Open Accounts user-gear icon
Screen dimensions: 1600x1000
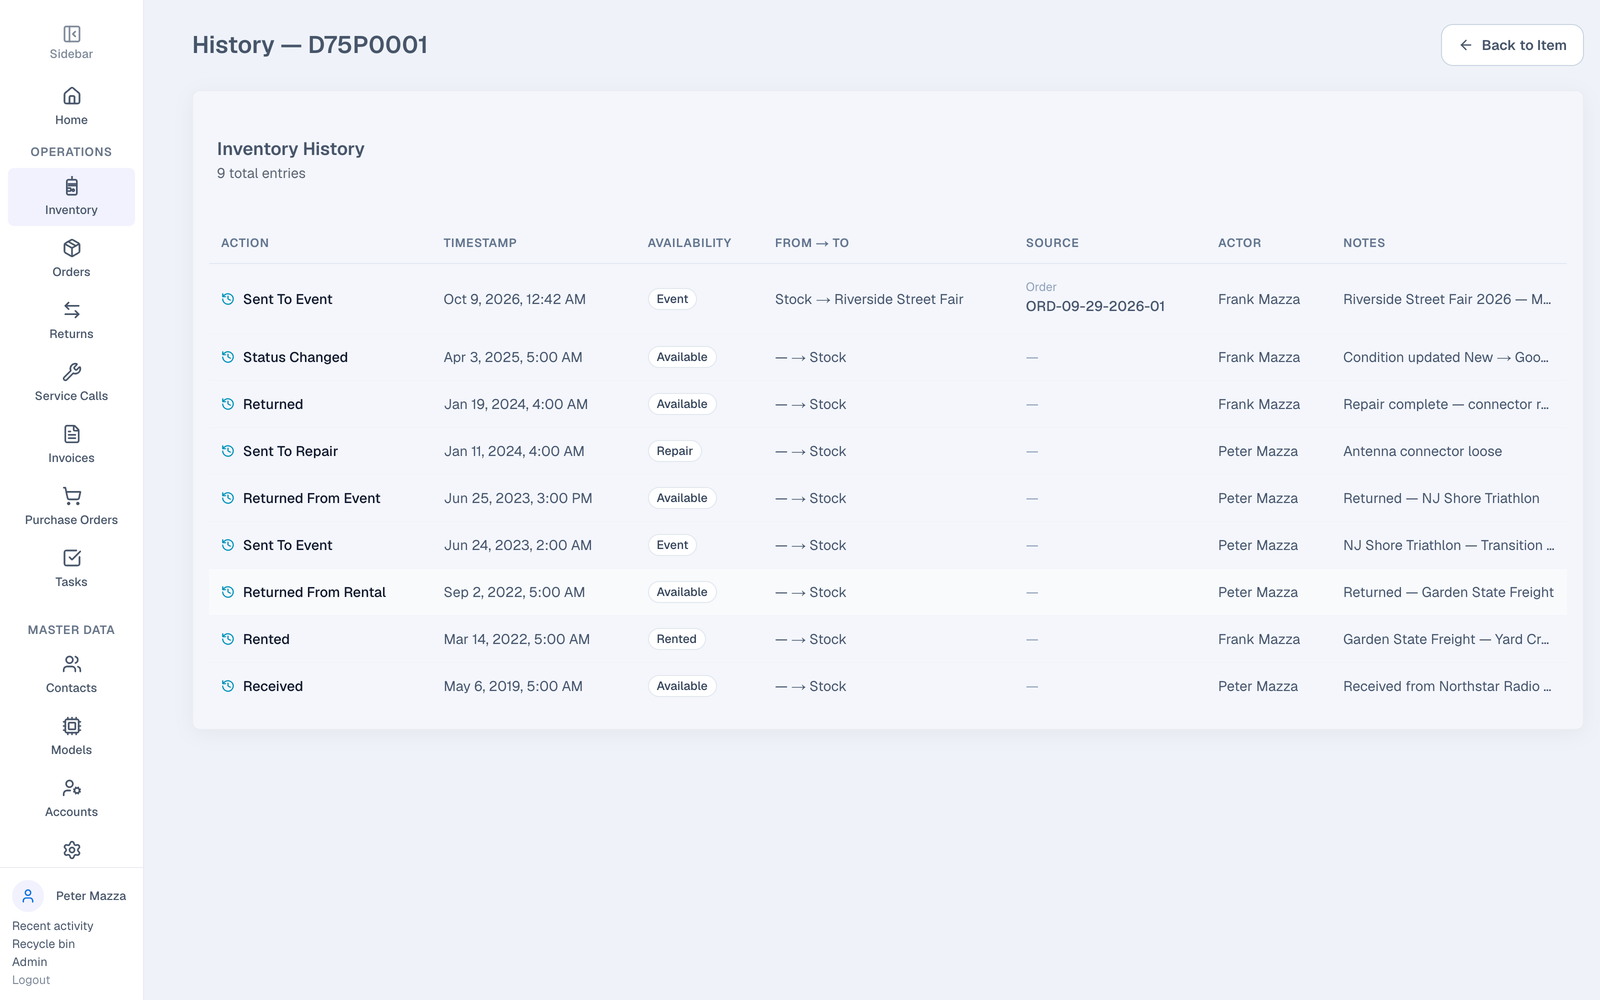click(71, 788)
